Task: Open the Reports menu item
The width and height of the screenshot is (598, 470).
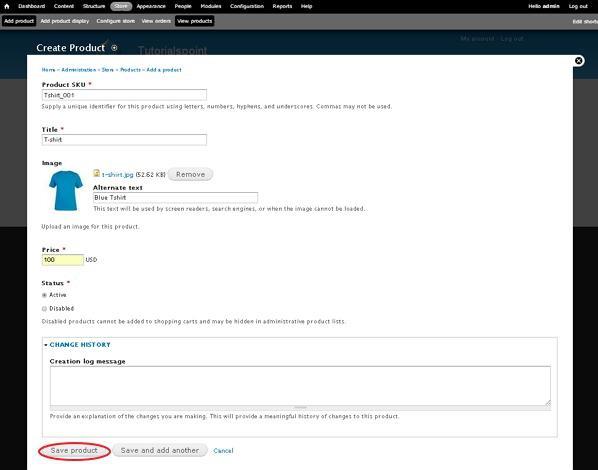Action: (x=282, y=6)
